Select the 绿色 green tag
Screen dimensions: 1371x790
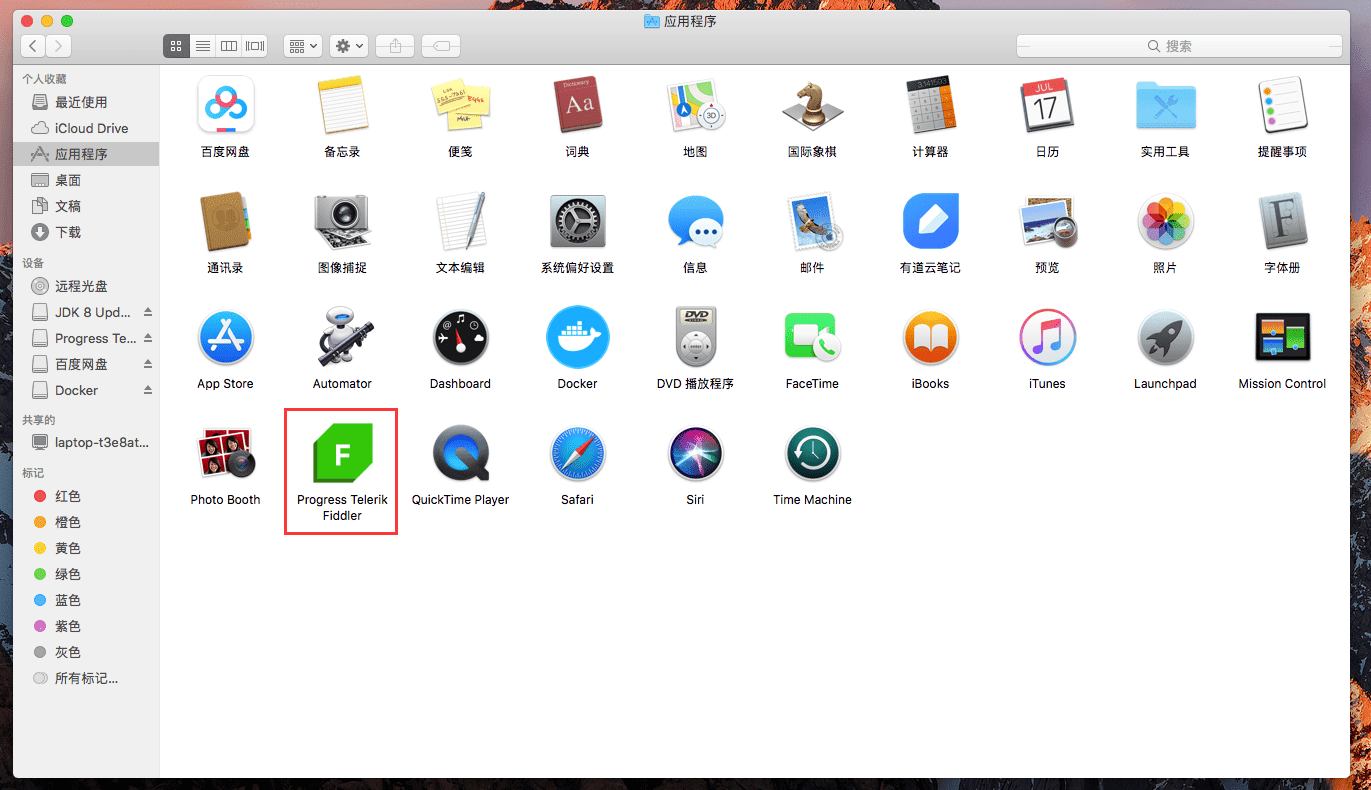(x=86, y=574)
